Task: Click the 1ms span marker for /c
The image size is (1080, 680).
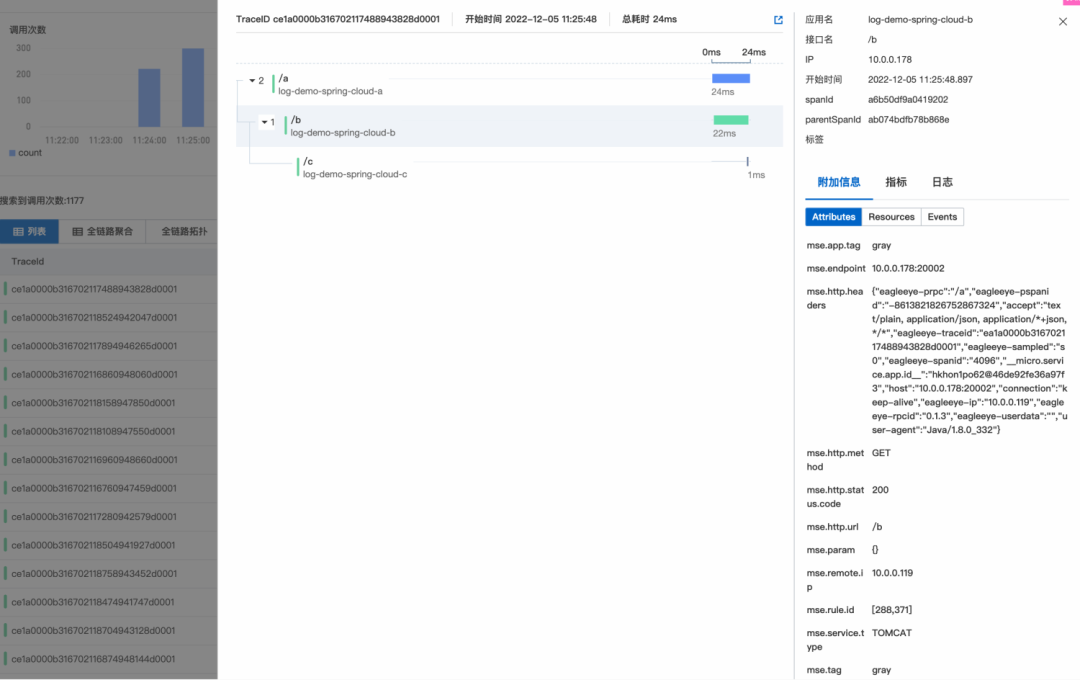Action: pos(747,161)
